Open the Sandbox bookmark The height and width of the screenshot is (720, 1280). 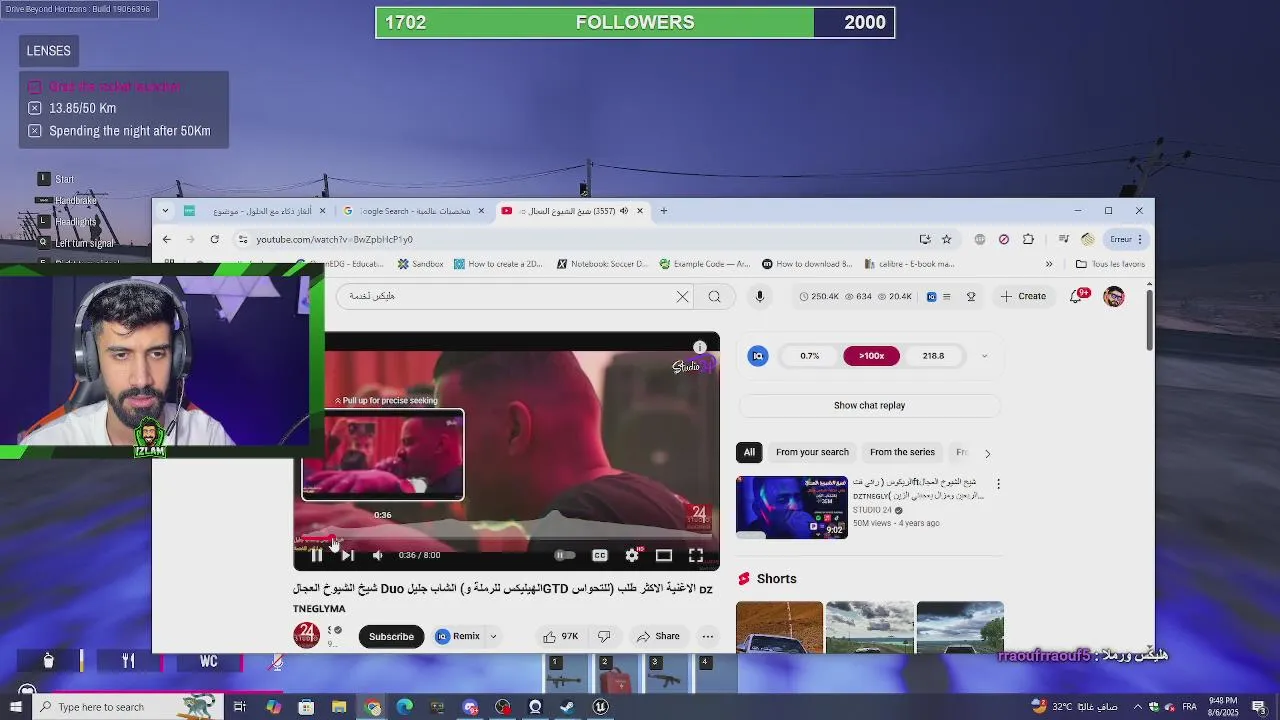coord(421,264)
